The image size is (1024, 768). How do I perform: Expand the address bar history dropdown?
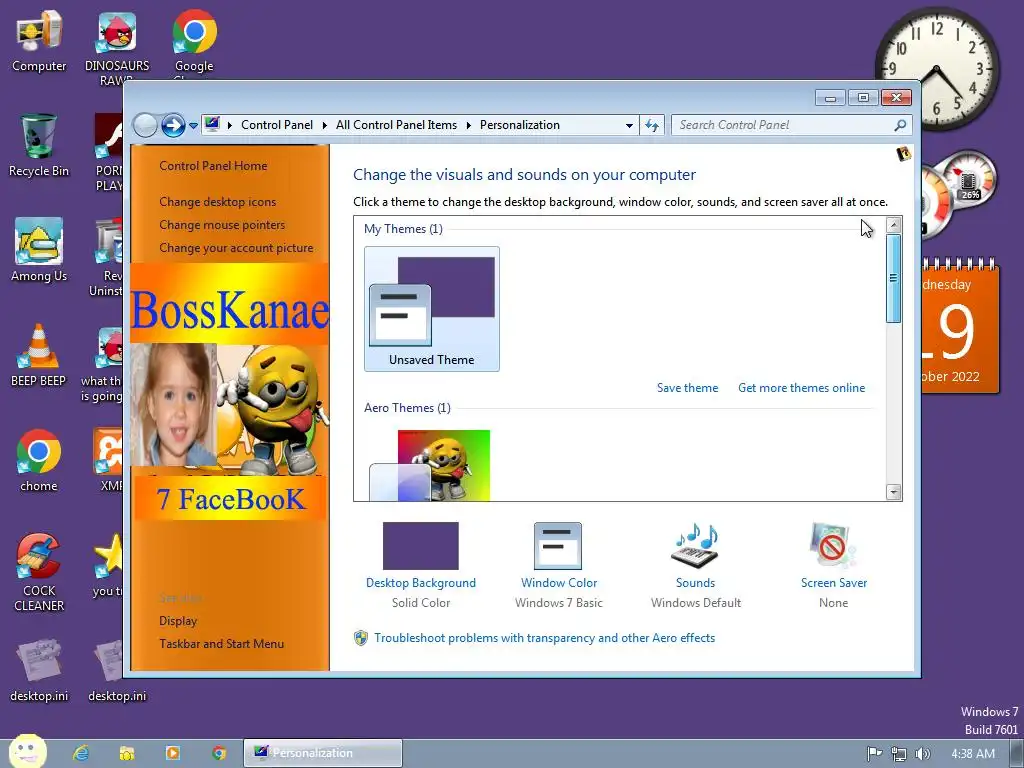(629, 125)
